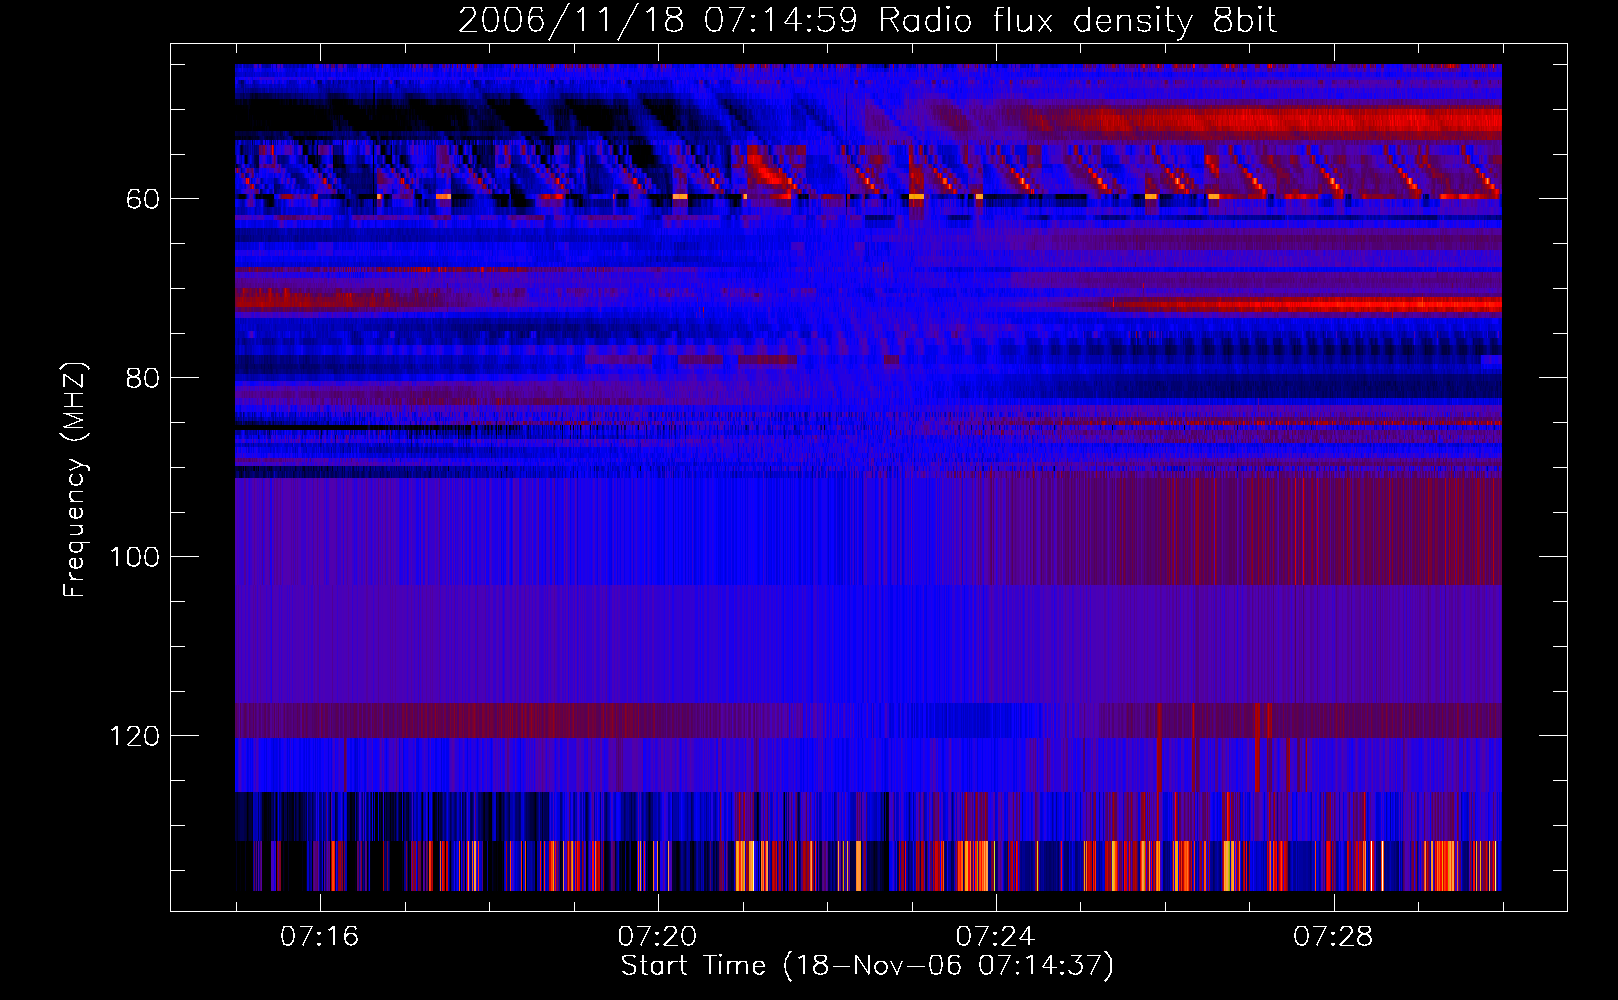Viewport: 1618px width, 1000px height.
Task: Click the 07:20 time axis label
Action: click(x=657, y=937)
